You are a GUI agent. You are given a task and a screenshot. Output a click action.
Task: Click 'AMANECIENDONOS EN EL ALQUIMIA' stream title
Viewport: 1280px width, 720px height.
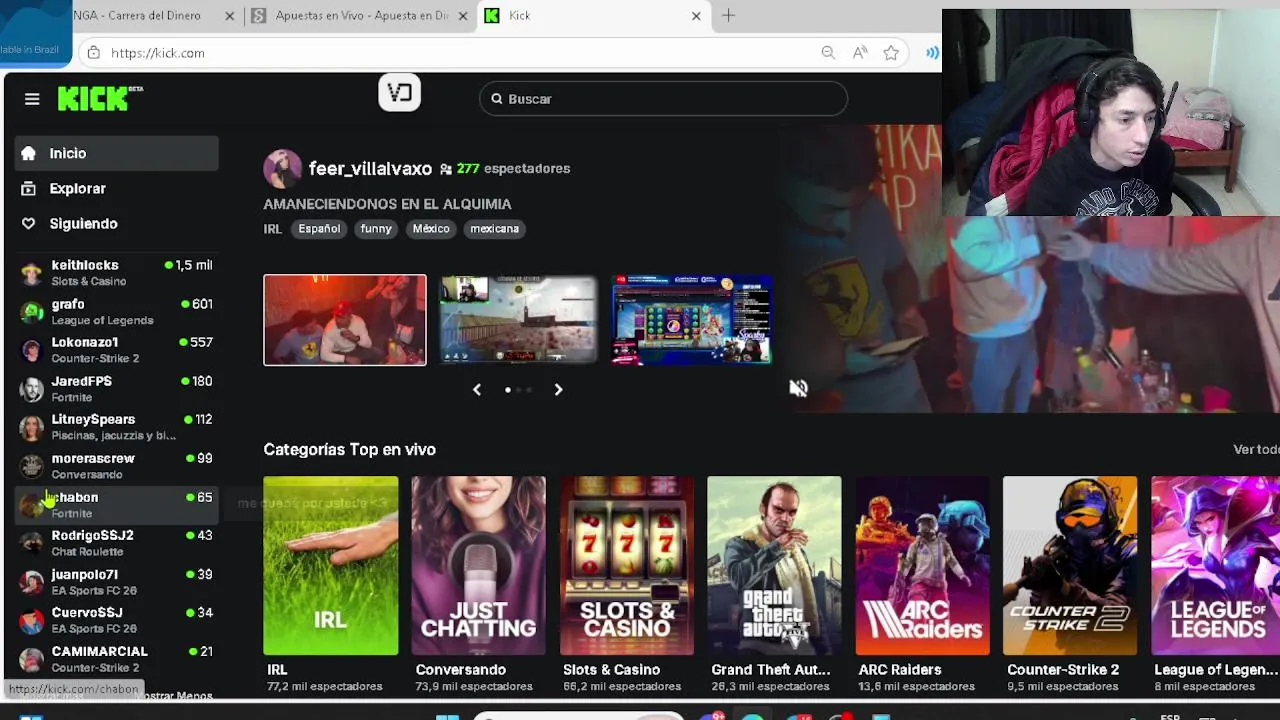coord(387,204)
